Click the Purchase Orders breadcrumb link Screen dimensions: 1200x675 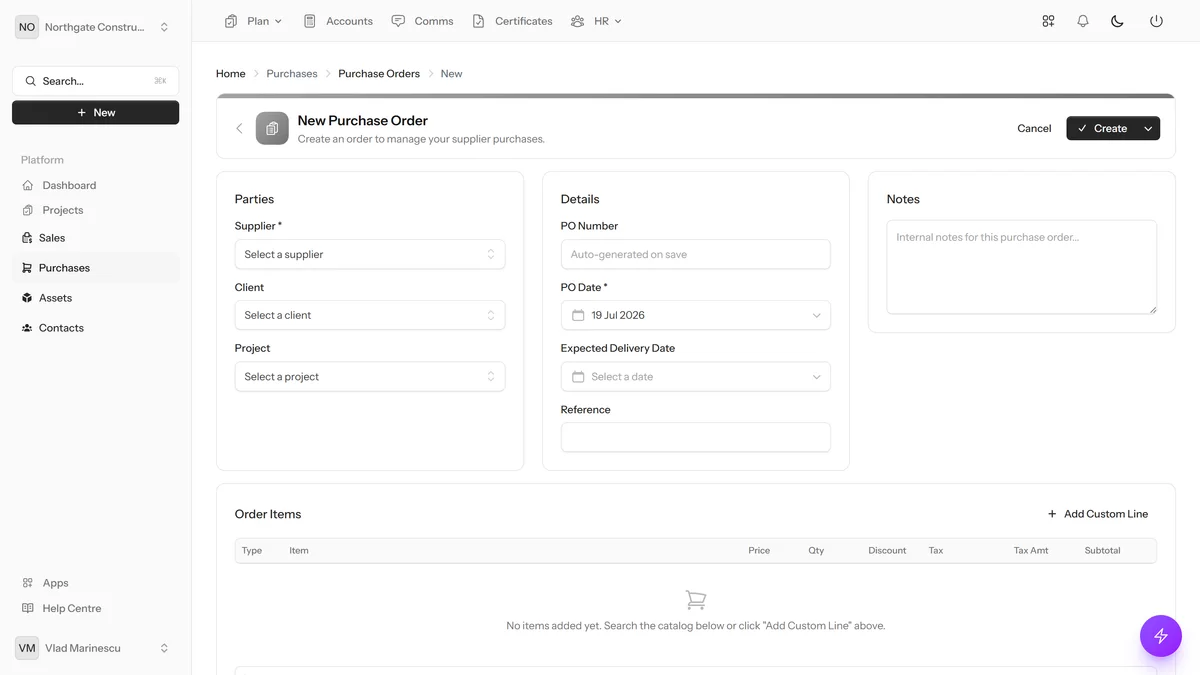tap(379, 74)
